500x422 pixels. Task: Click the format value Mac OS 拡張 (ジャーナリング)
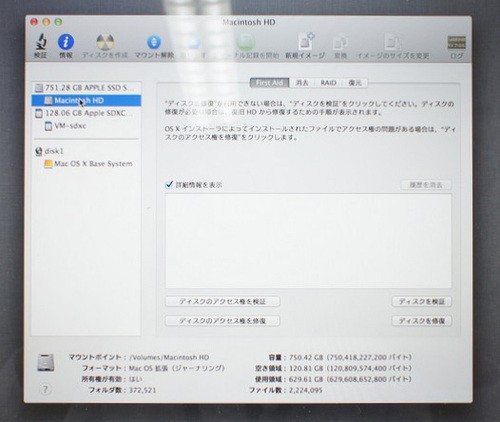point(177,368)
